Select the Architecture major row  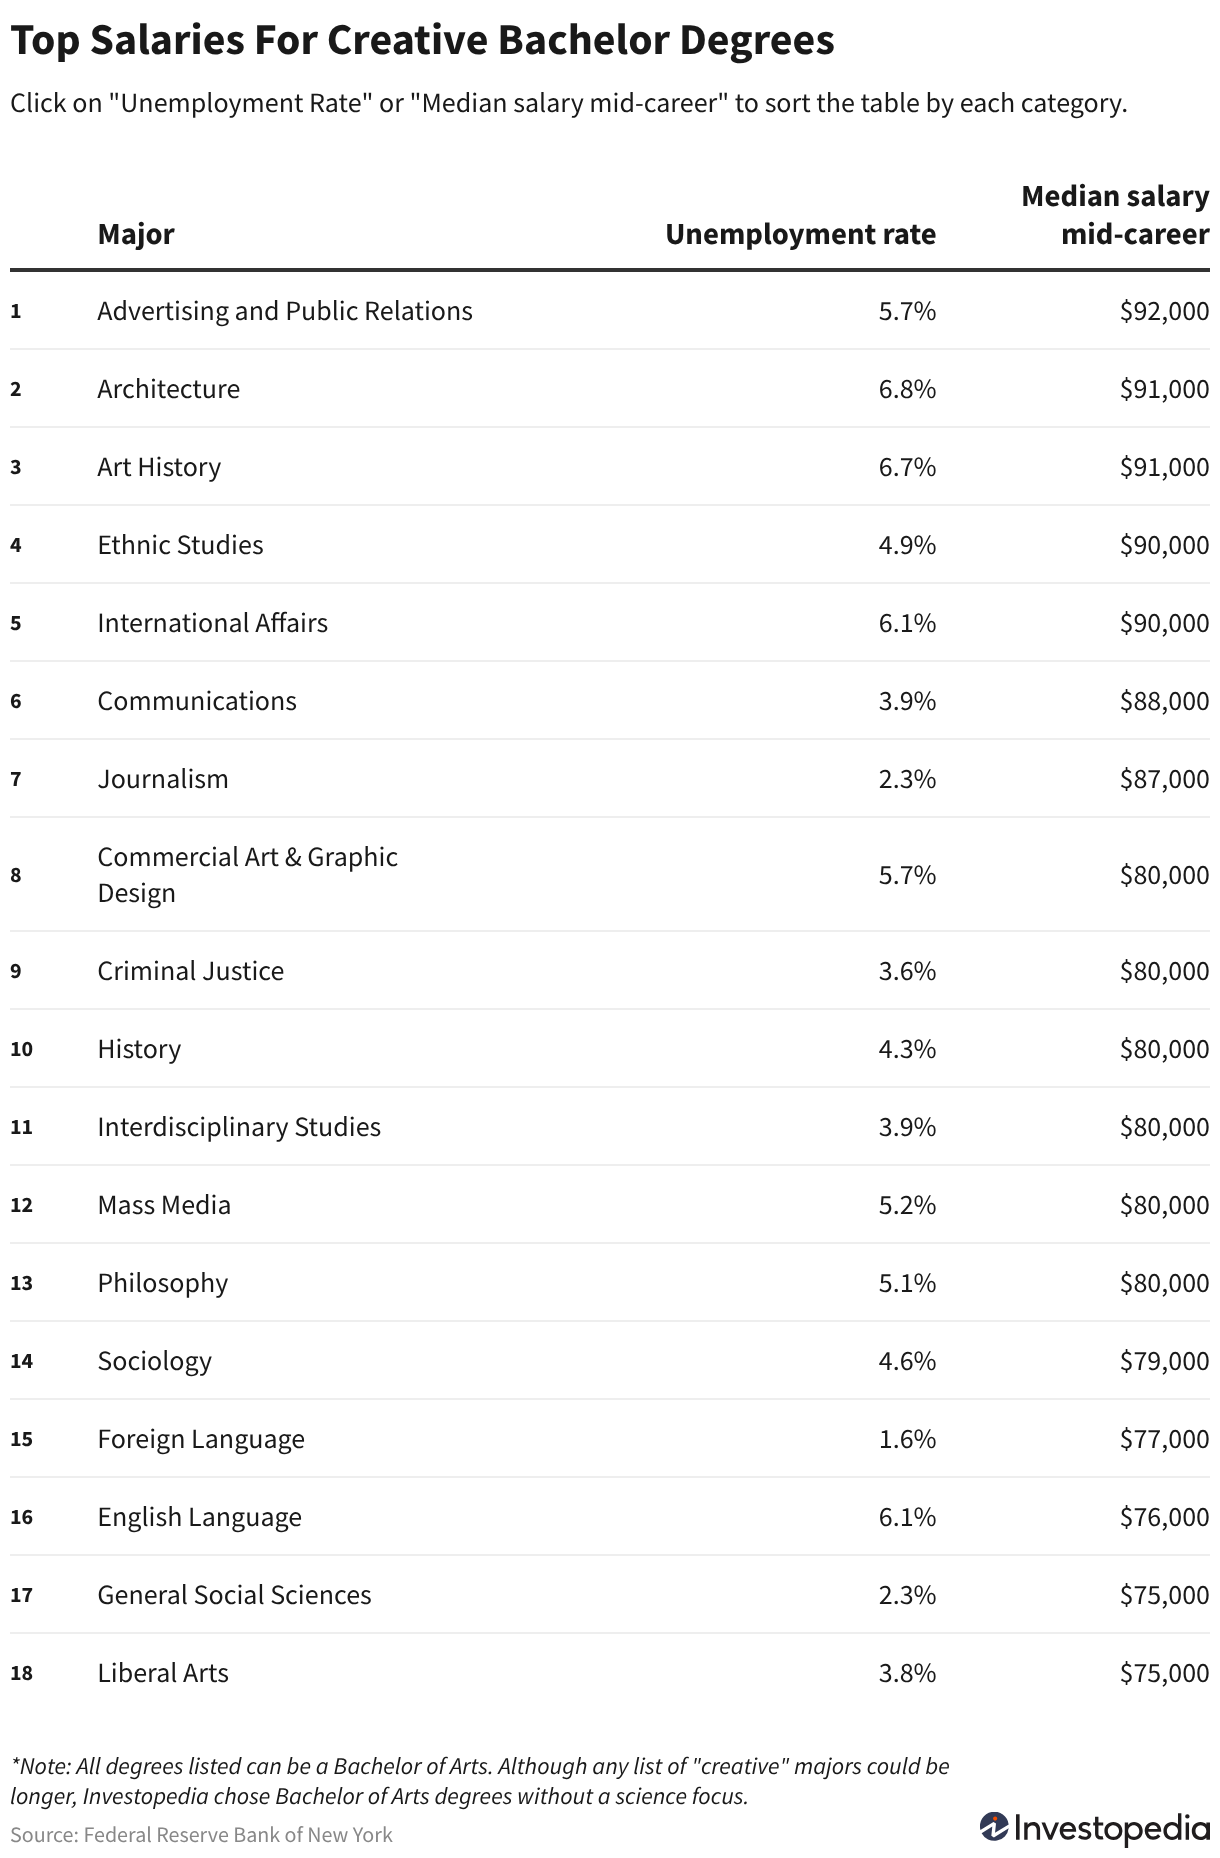coord(610,389)
